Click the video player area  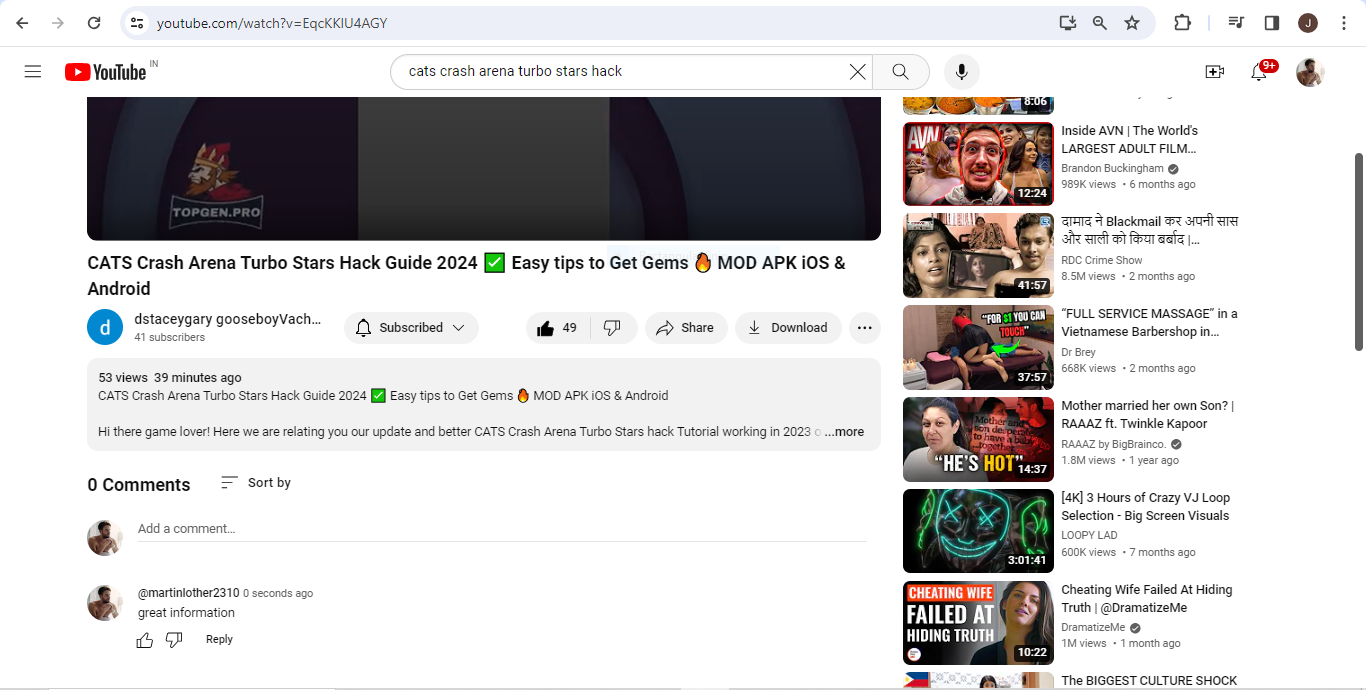coord(484,168)
